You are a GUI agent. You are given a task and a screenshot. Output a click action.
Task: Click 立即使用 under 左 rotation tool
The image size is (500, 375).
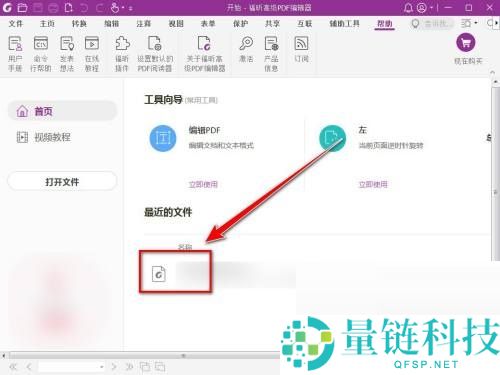coord(373,184)
